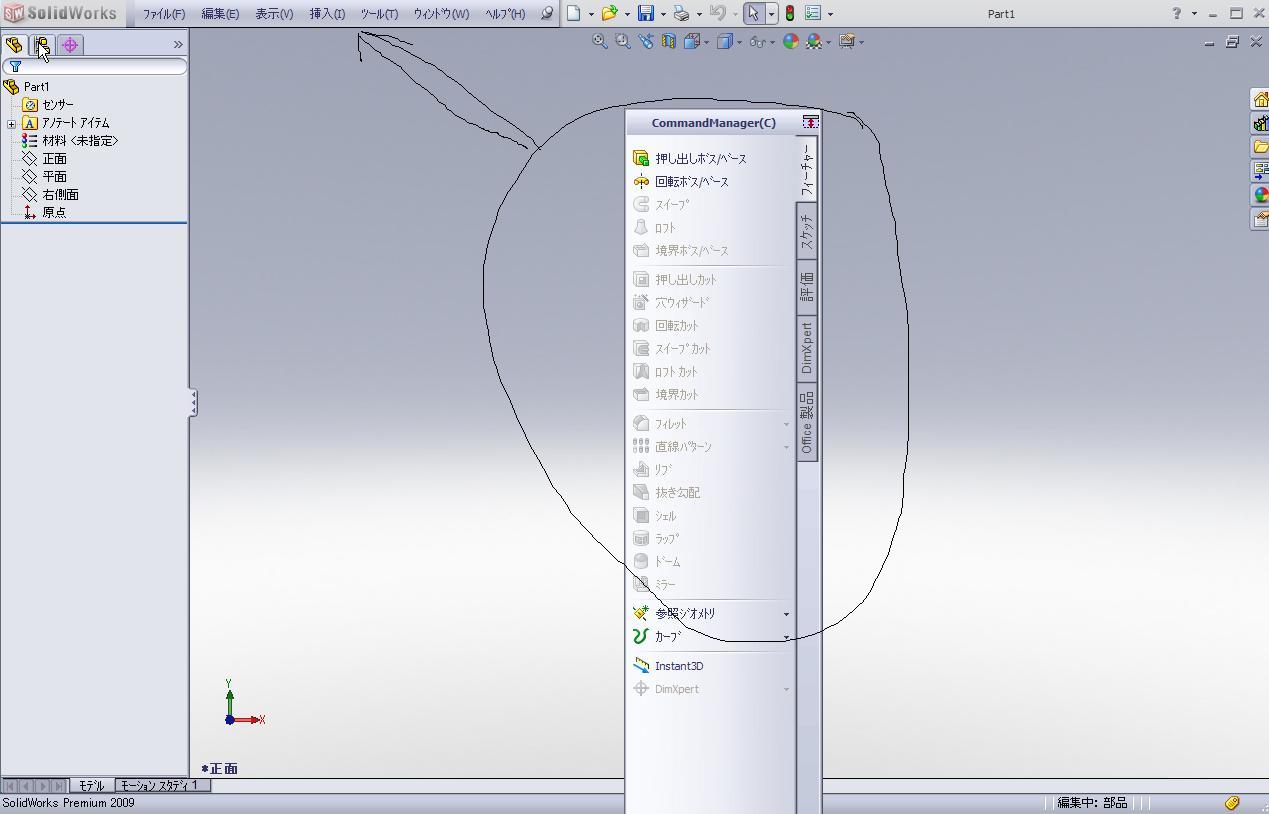The width and height of the screenshot is (1269, 814).
Task: Open the dropdown arrow next to Save
Action: click(663, 14)
